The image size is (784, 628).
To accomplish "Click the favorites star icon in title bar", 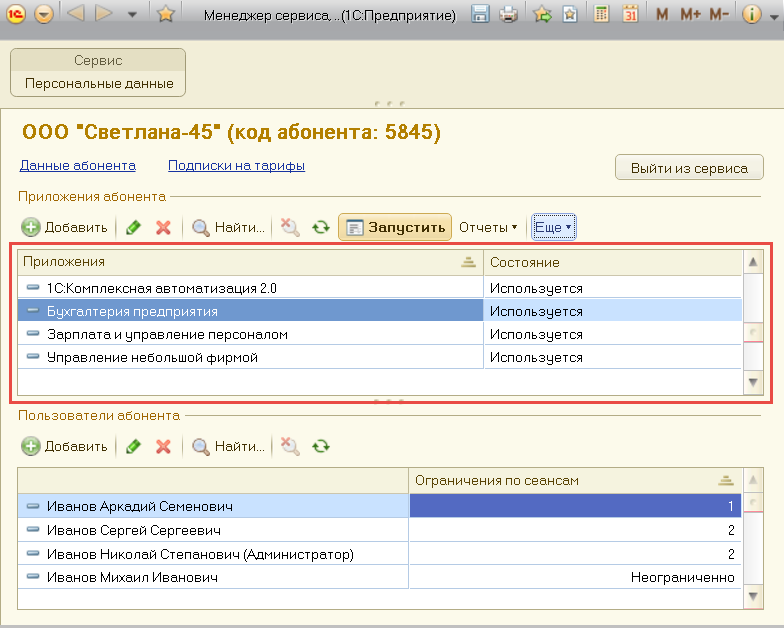I will pos(166,14).
